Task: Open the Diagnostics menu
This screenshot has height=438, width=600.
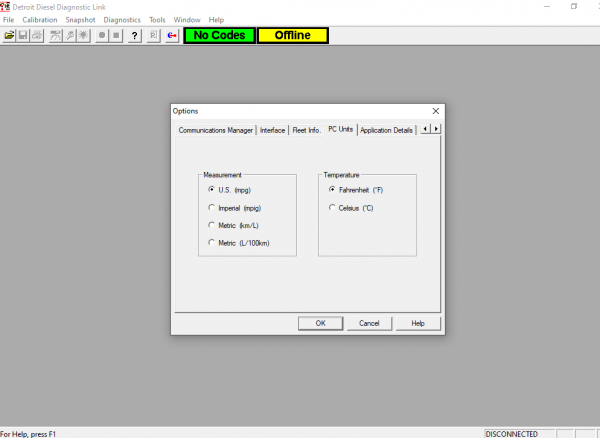Action: [x=122, y=20]
